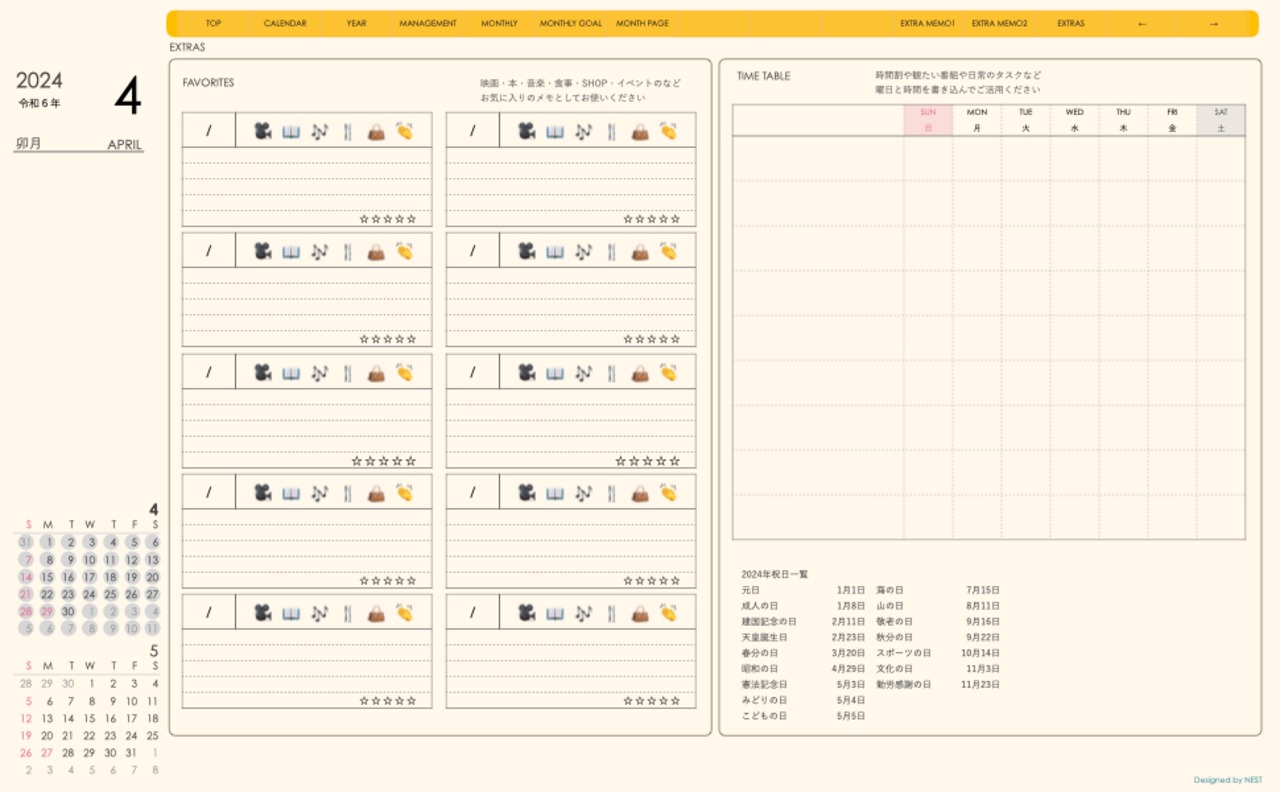Toggle the fifth rating star in top-right Favorites card
The height and width of the screenshot is (792, 1280).
click(x=676, y=219)
